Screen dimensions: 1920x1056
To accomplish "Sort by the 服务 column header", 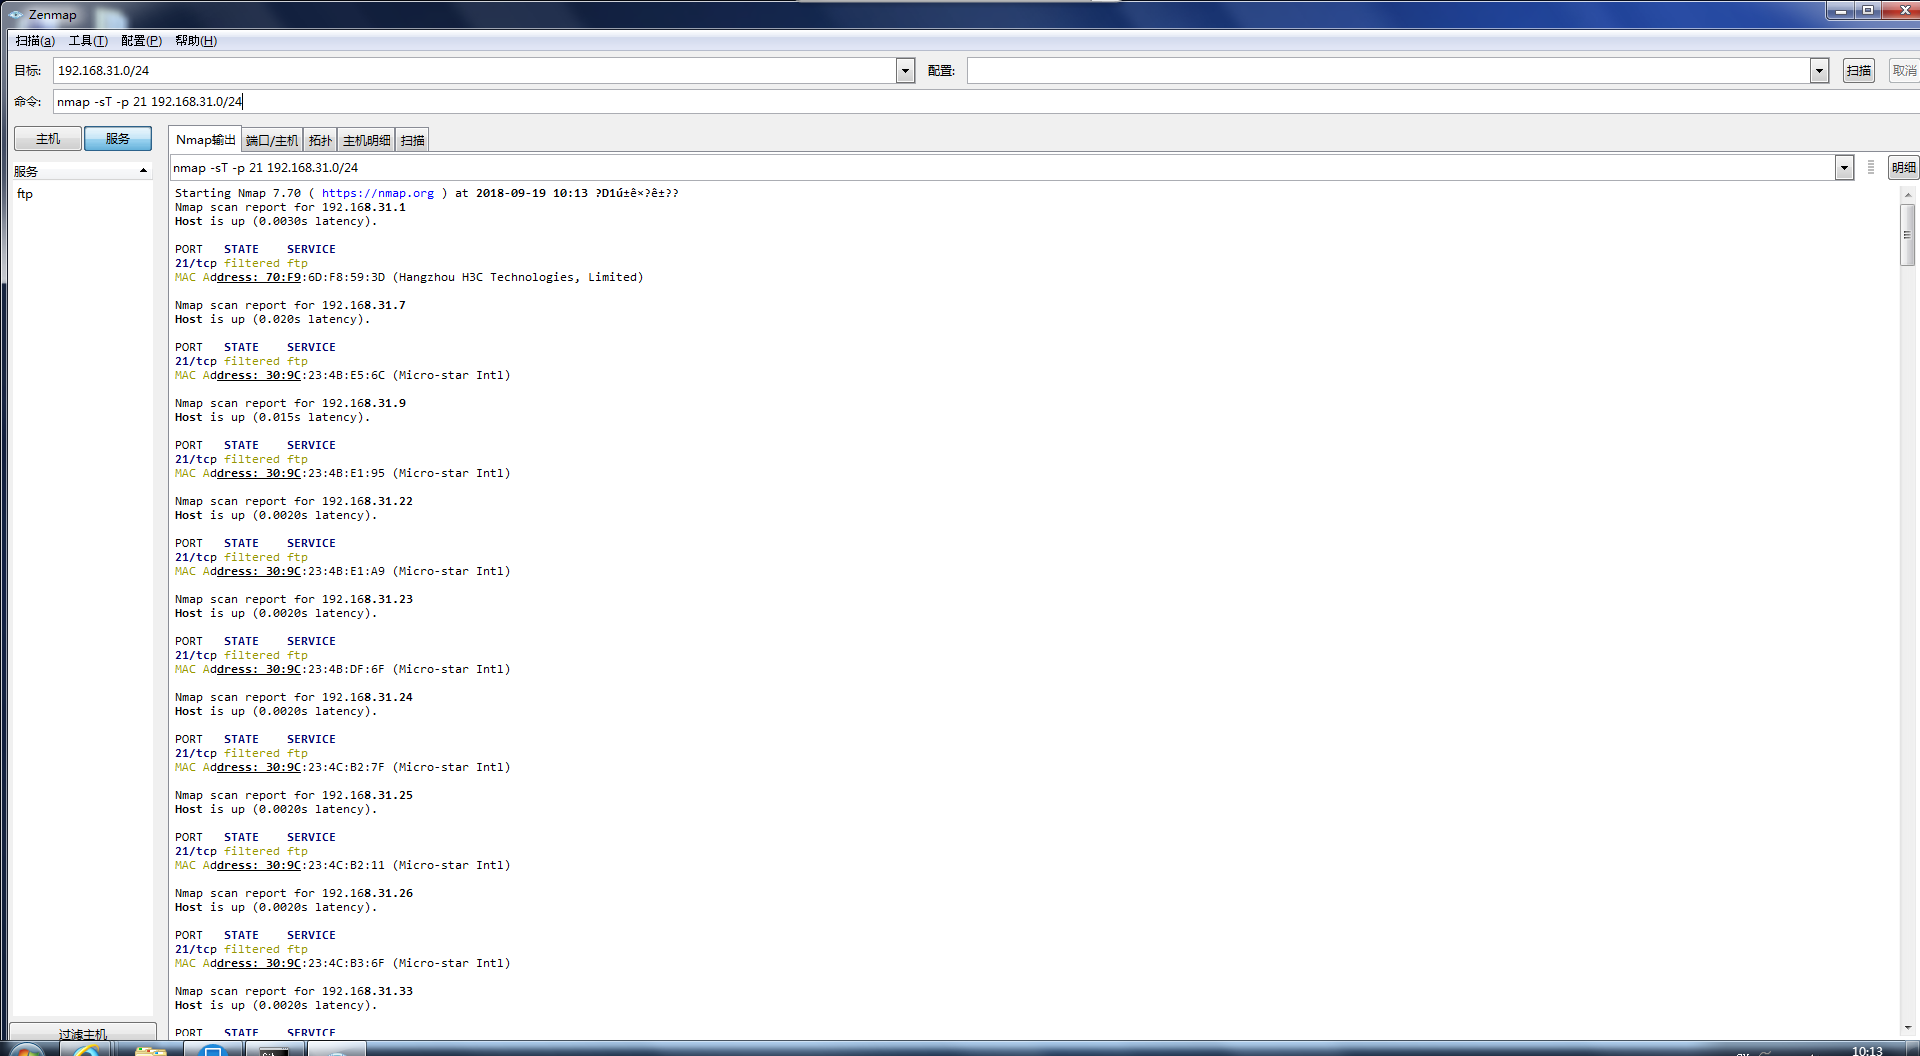I will 81,171.
